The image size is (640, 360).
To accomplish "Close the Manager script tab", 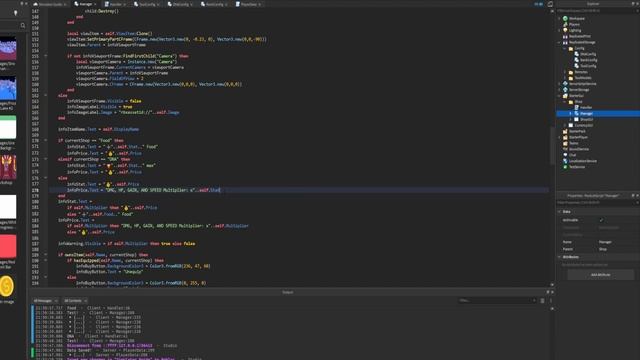I will pyautogui.click(x=95, y=4).
